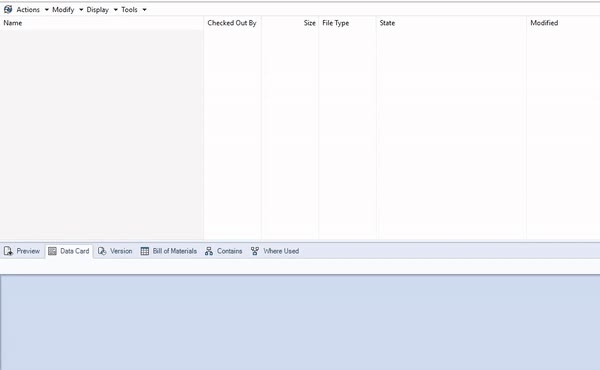Expand the Tools dropdown arrow
600x370 pixels.
(144, 10)
